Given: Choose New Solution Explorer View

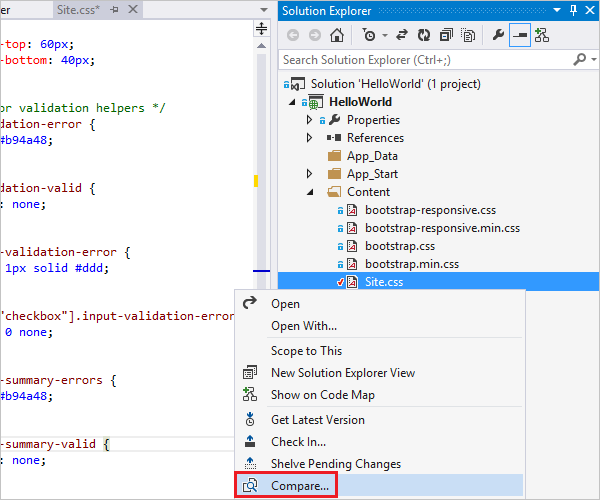Looking at the screenshot, I should [343, 373].
